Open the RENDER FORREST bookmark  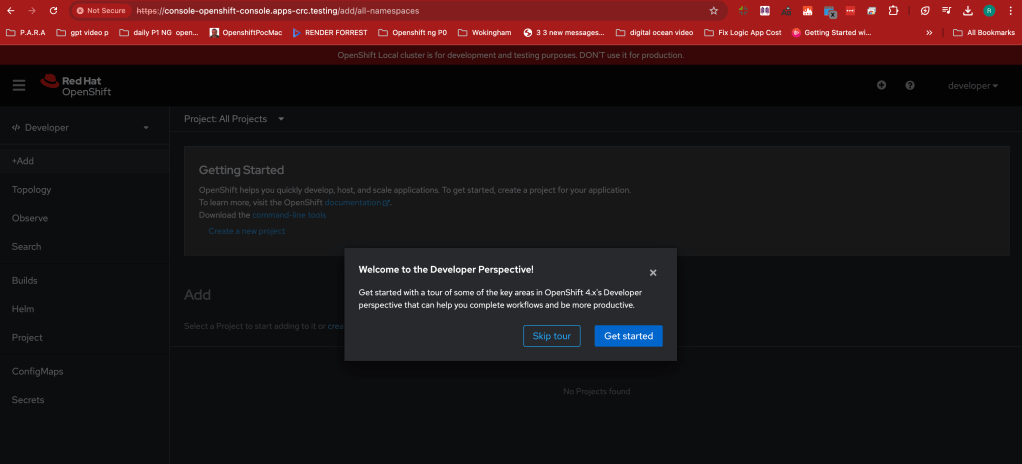(x=330, y=32)
